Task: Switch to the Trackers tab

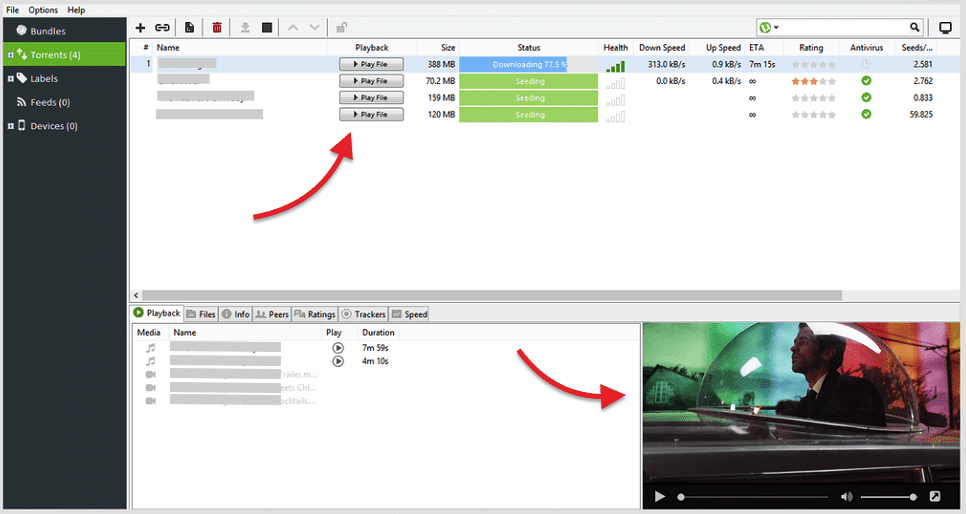Action: click(x=363, y=314)
